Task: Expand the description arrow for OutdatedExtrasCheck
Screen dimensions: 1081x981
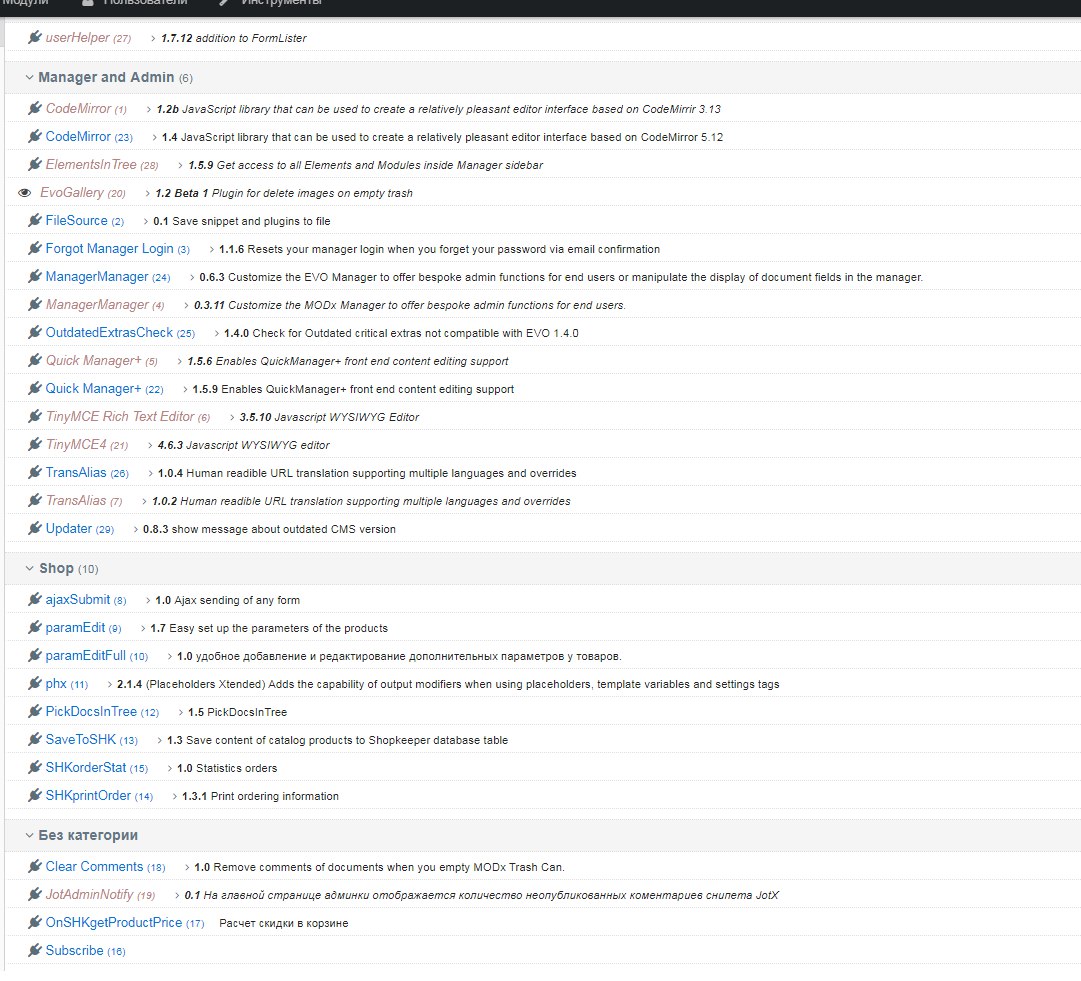Action: [x=215, y=333]
